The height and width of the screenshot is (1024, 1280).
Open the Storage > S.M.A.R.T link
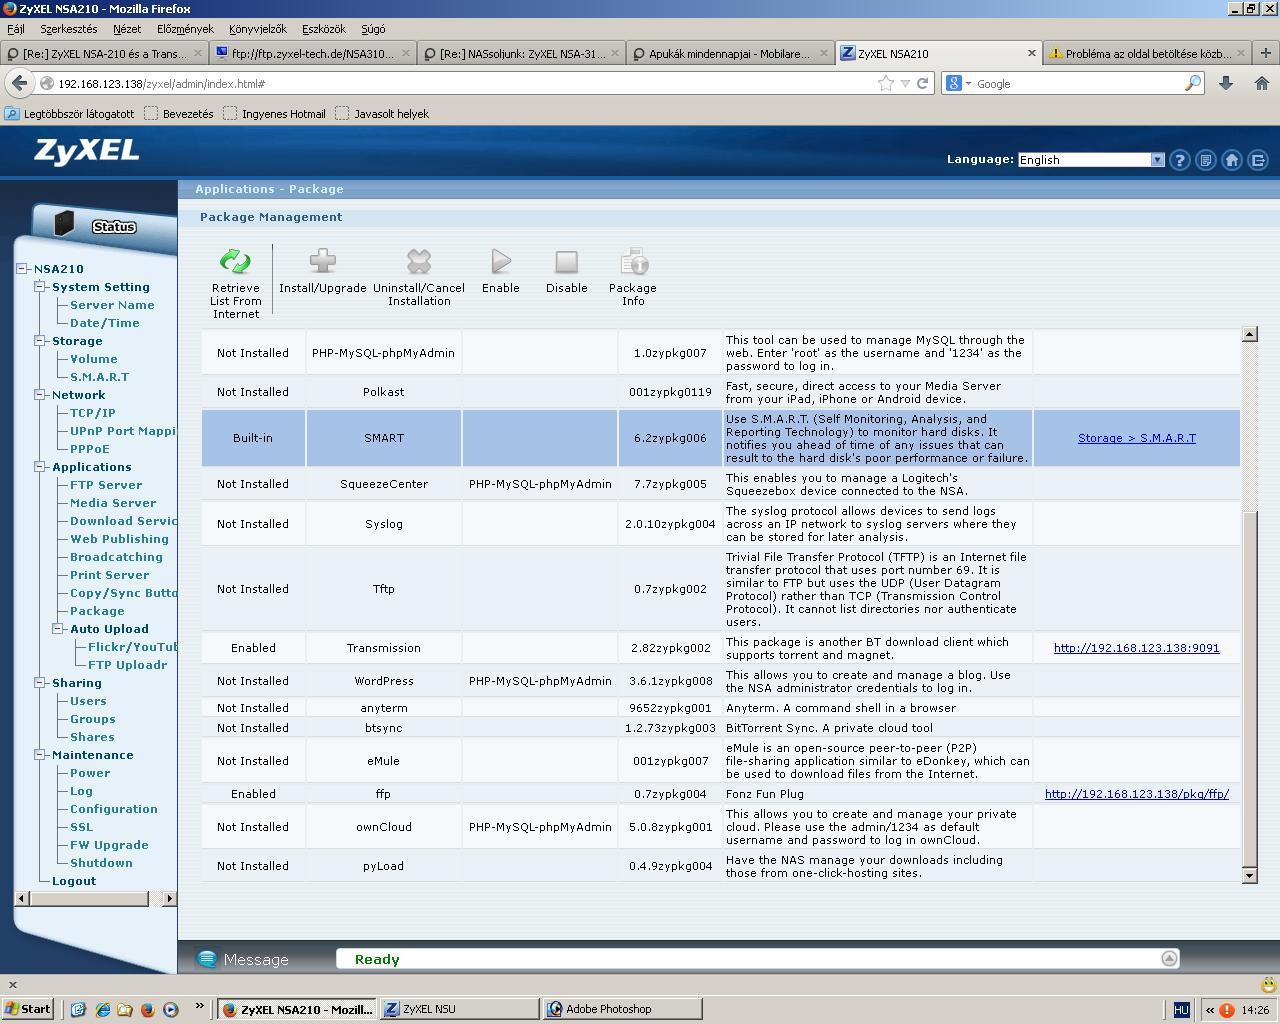click(x=1137, y=438)
